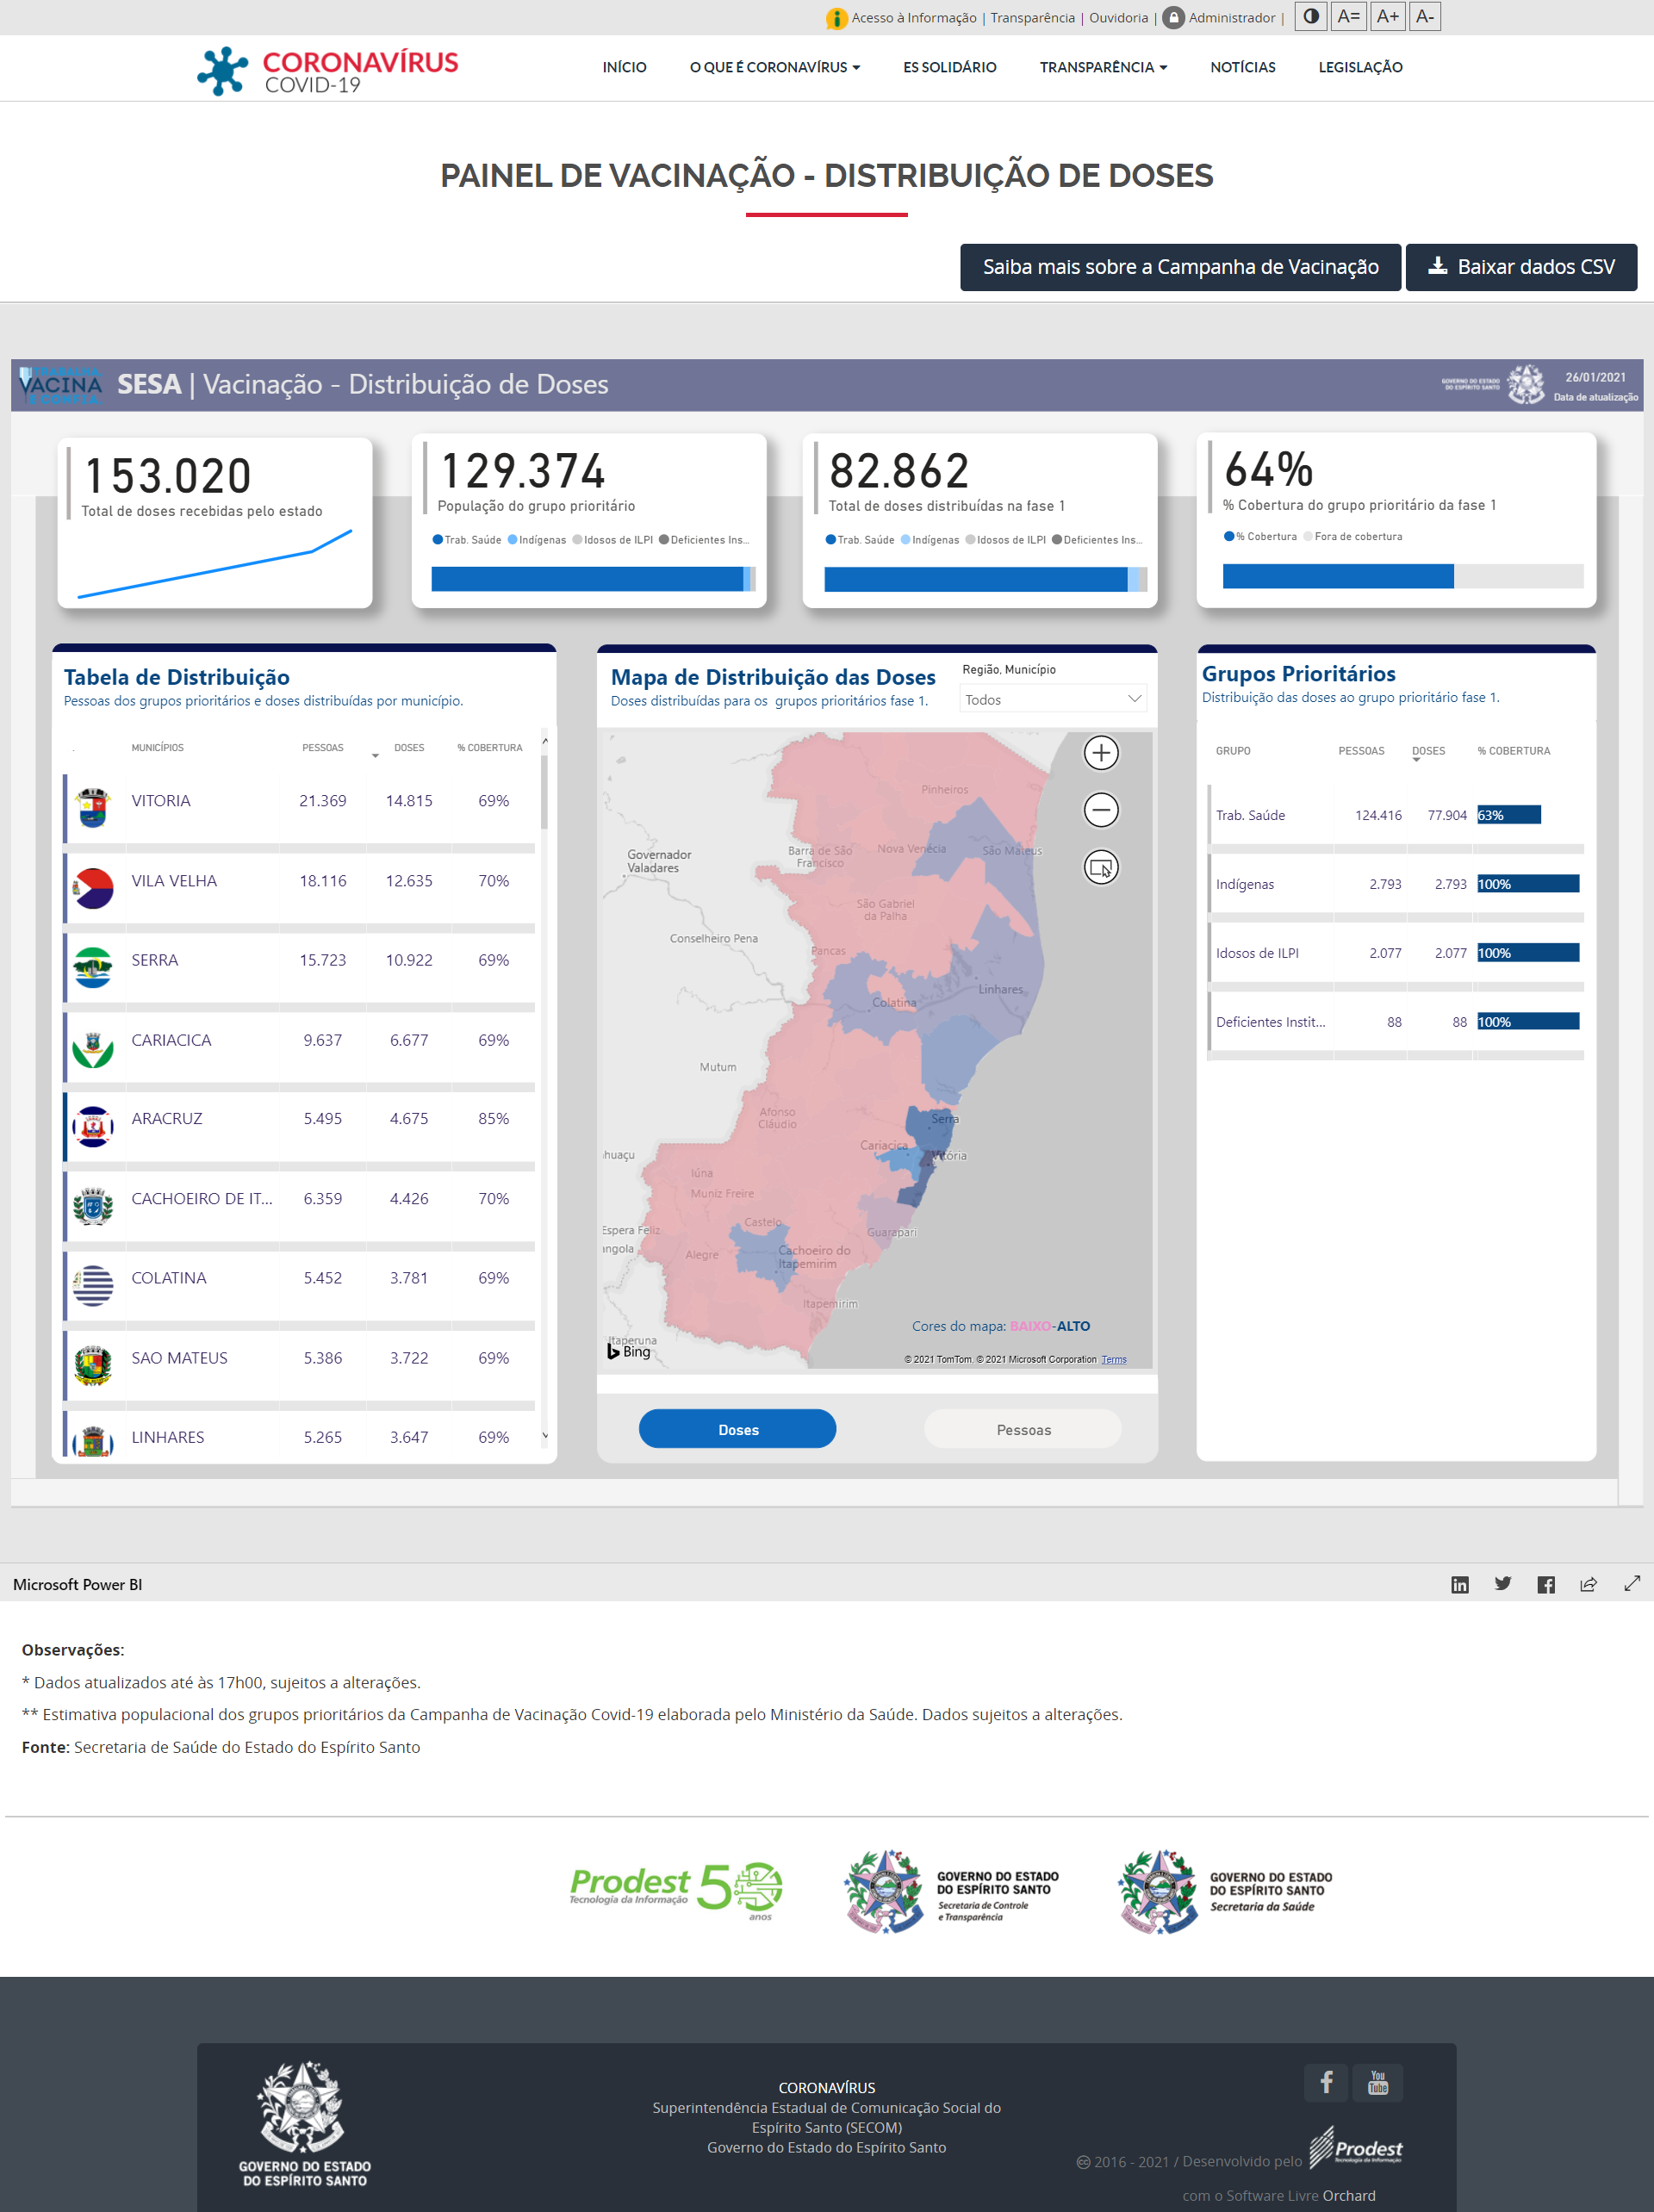Open Power BI fullscreen mode icon

coord(1632,1584)
